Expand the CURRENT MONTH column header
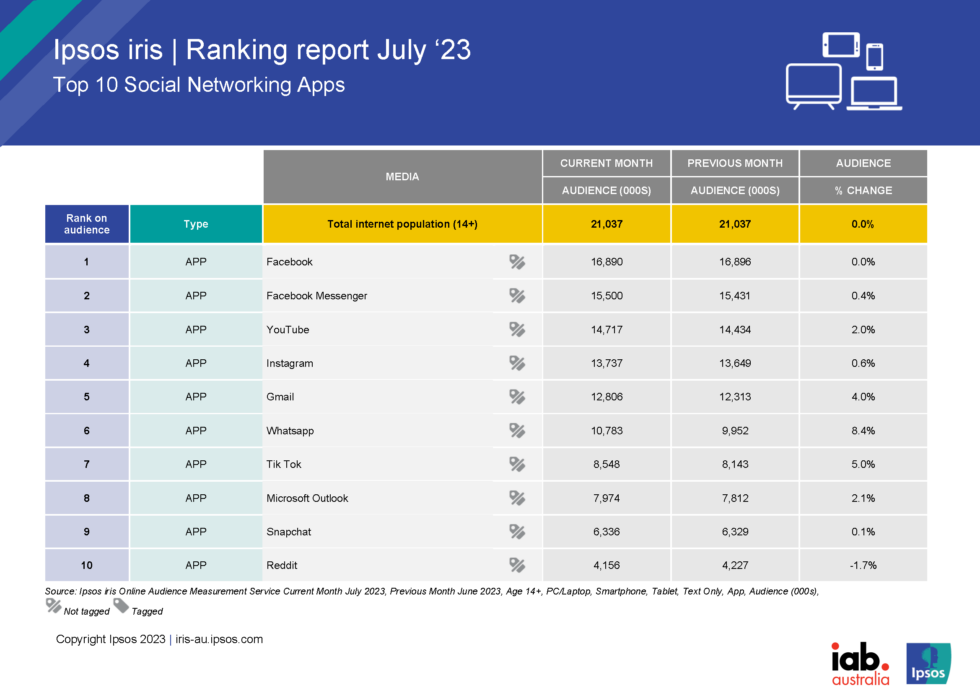Image resolution: width=980 pixels, height=693 pixels. [x=606, y=163]
